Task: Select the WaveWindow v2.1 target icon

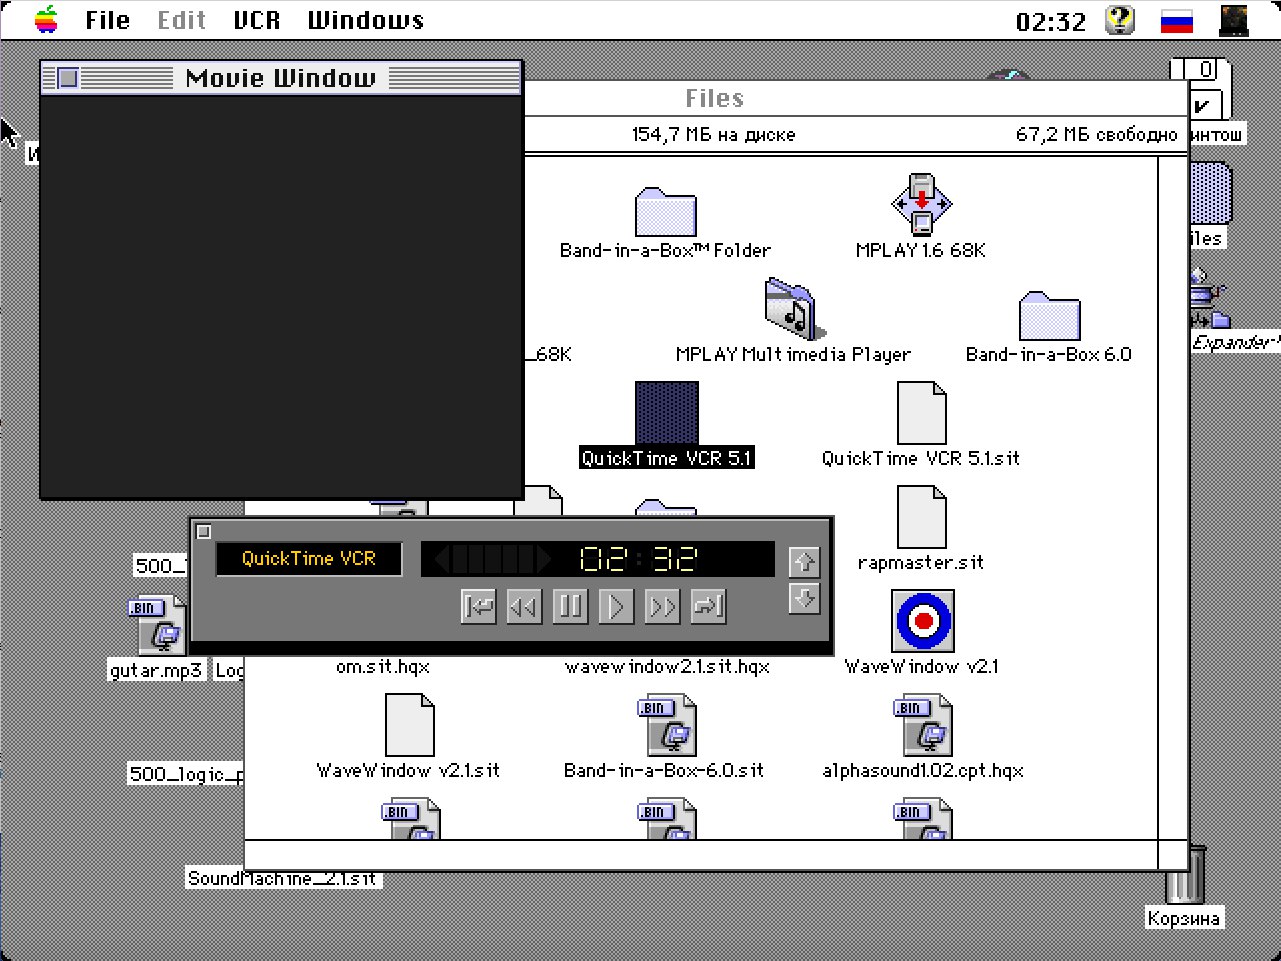Action: (x=923, y=620)
